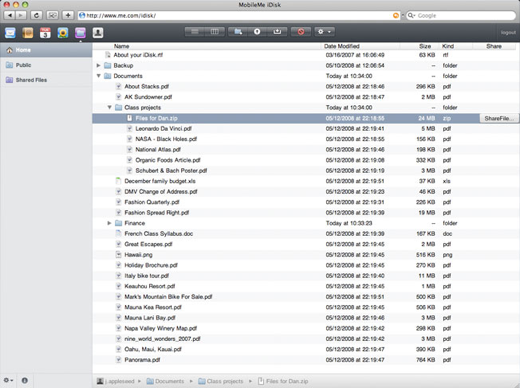This screenshot has width=520, height=388.
Task: Open the MobileMe Contacts address book icon
Action: click(28, 33)
